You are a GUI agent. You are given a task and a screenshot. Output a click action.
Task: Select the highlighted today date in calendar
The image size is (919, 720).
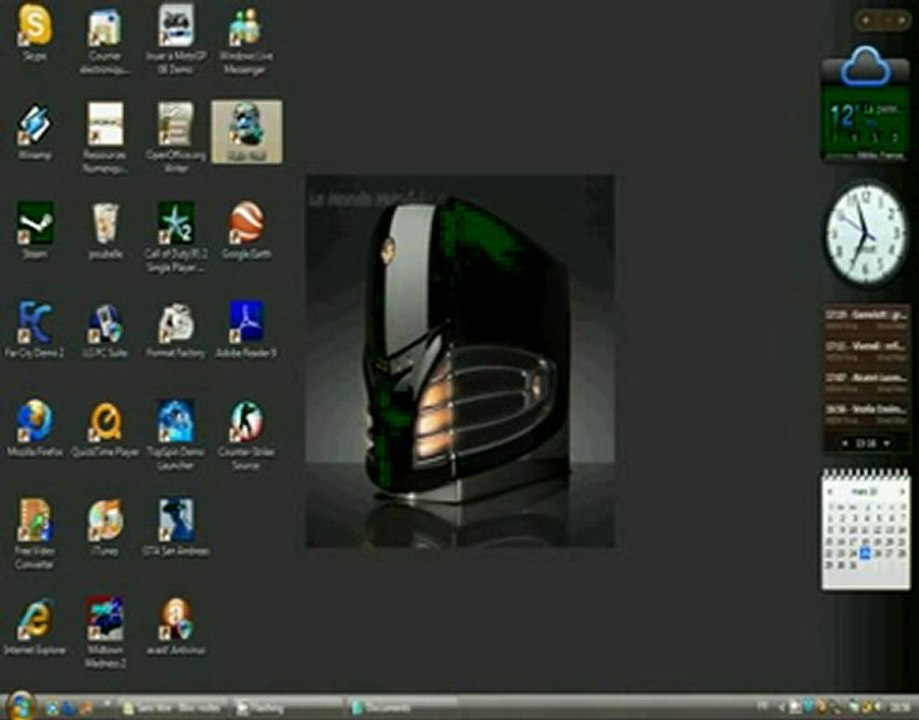point(866,553)
